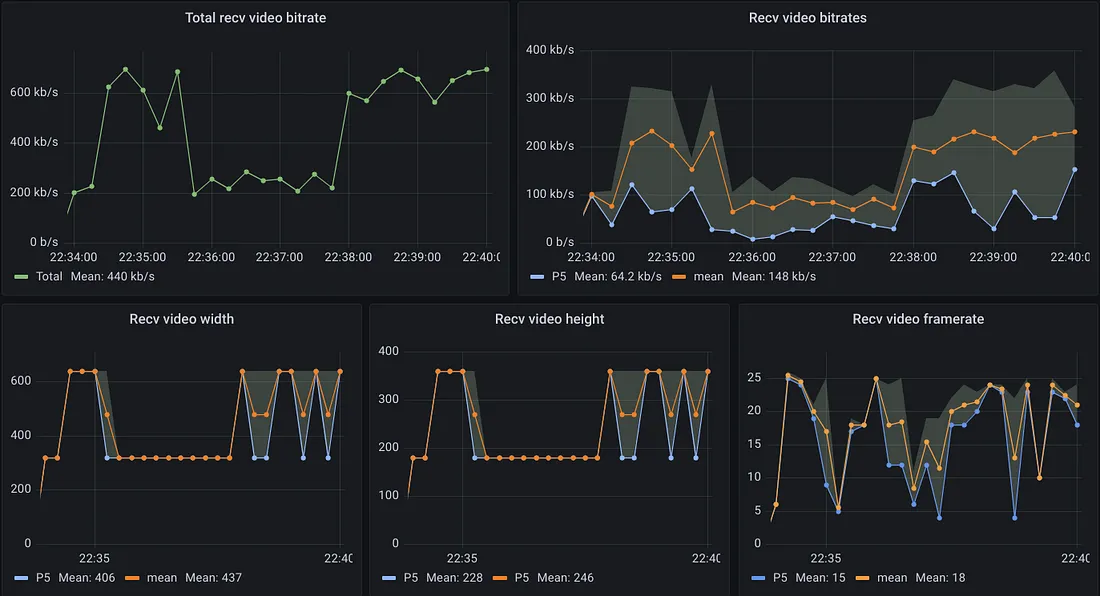
Task: Select the last green data point in Total bitrate
Action: click(486, 69)
